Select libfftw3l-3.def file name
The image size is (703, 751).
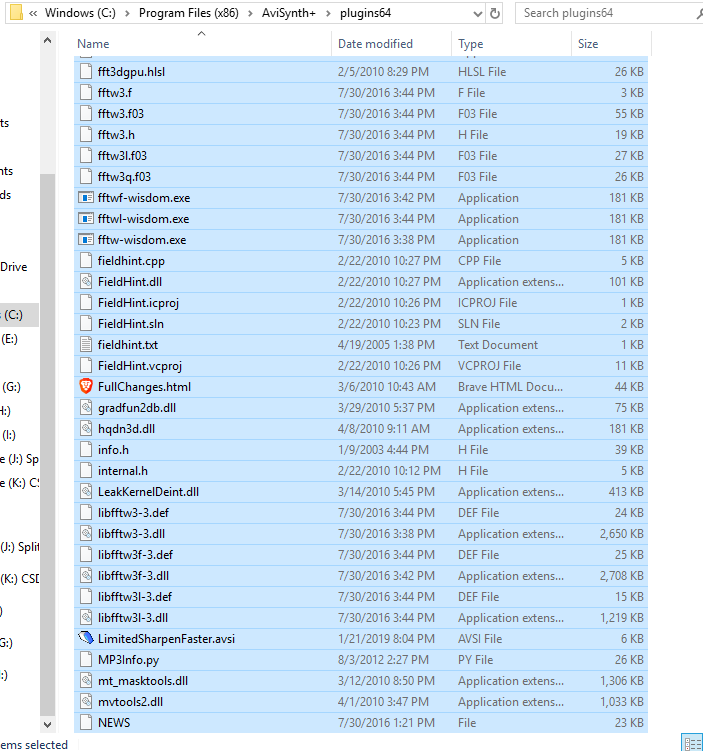135,596
